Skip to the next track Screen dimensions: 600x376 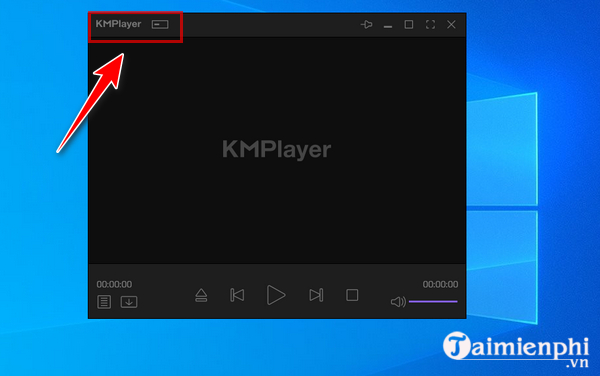pyautogui.click(x=316, y=295)
